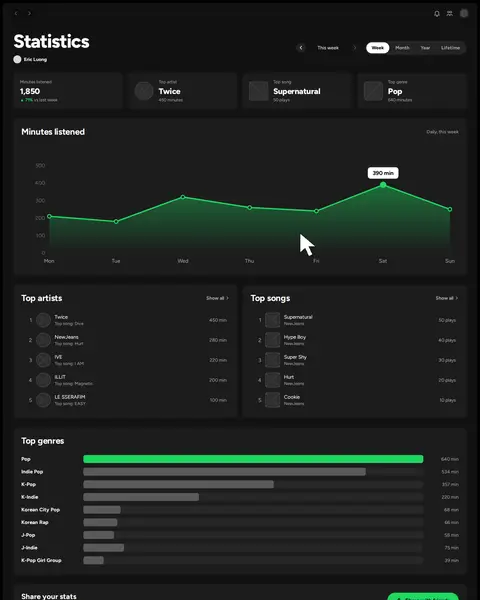Click Hurt cover art in Top songs
480x600 pixels.
[x=273, y=380]
